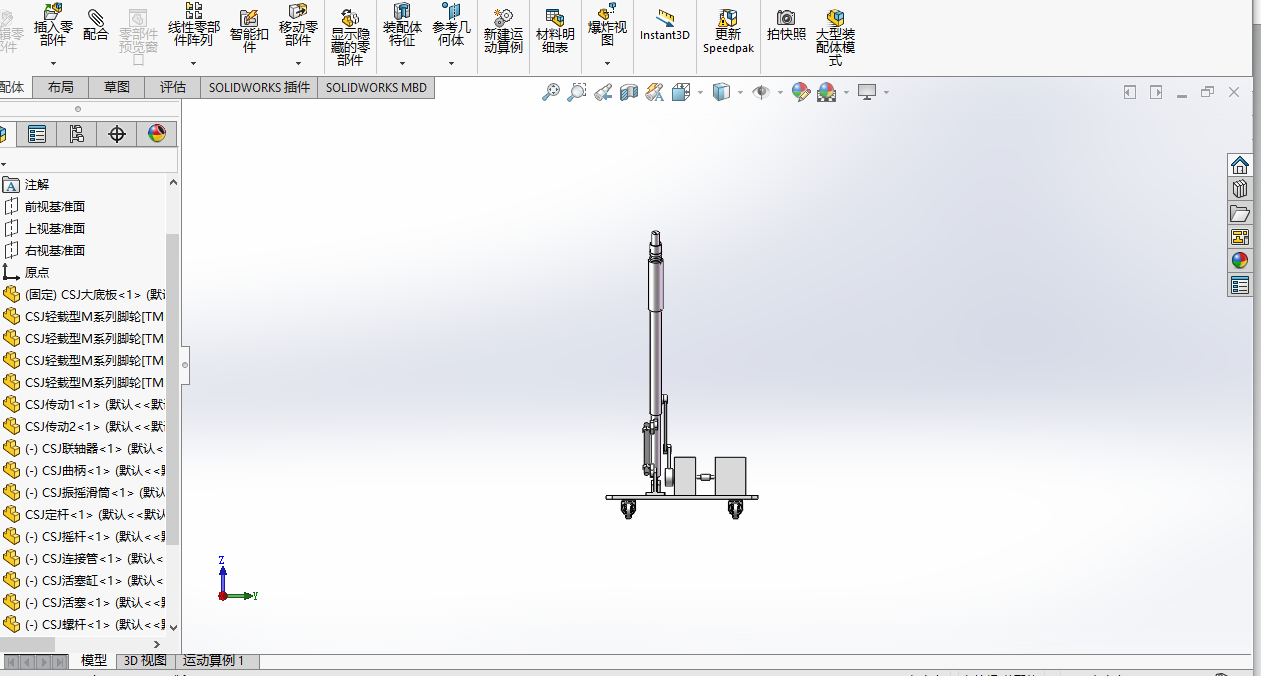
Task: Toggle 大型装配体模式 Large Assembly Mode
Action: tap(835, 38)
